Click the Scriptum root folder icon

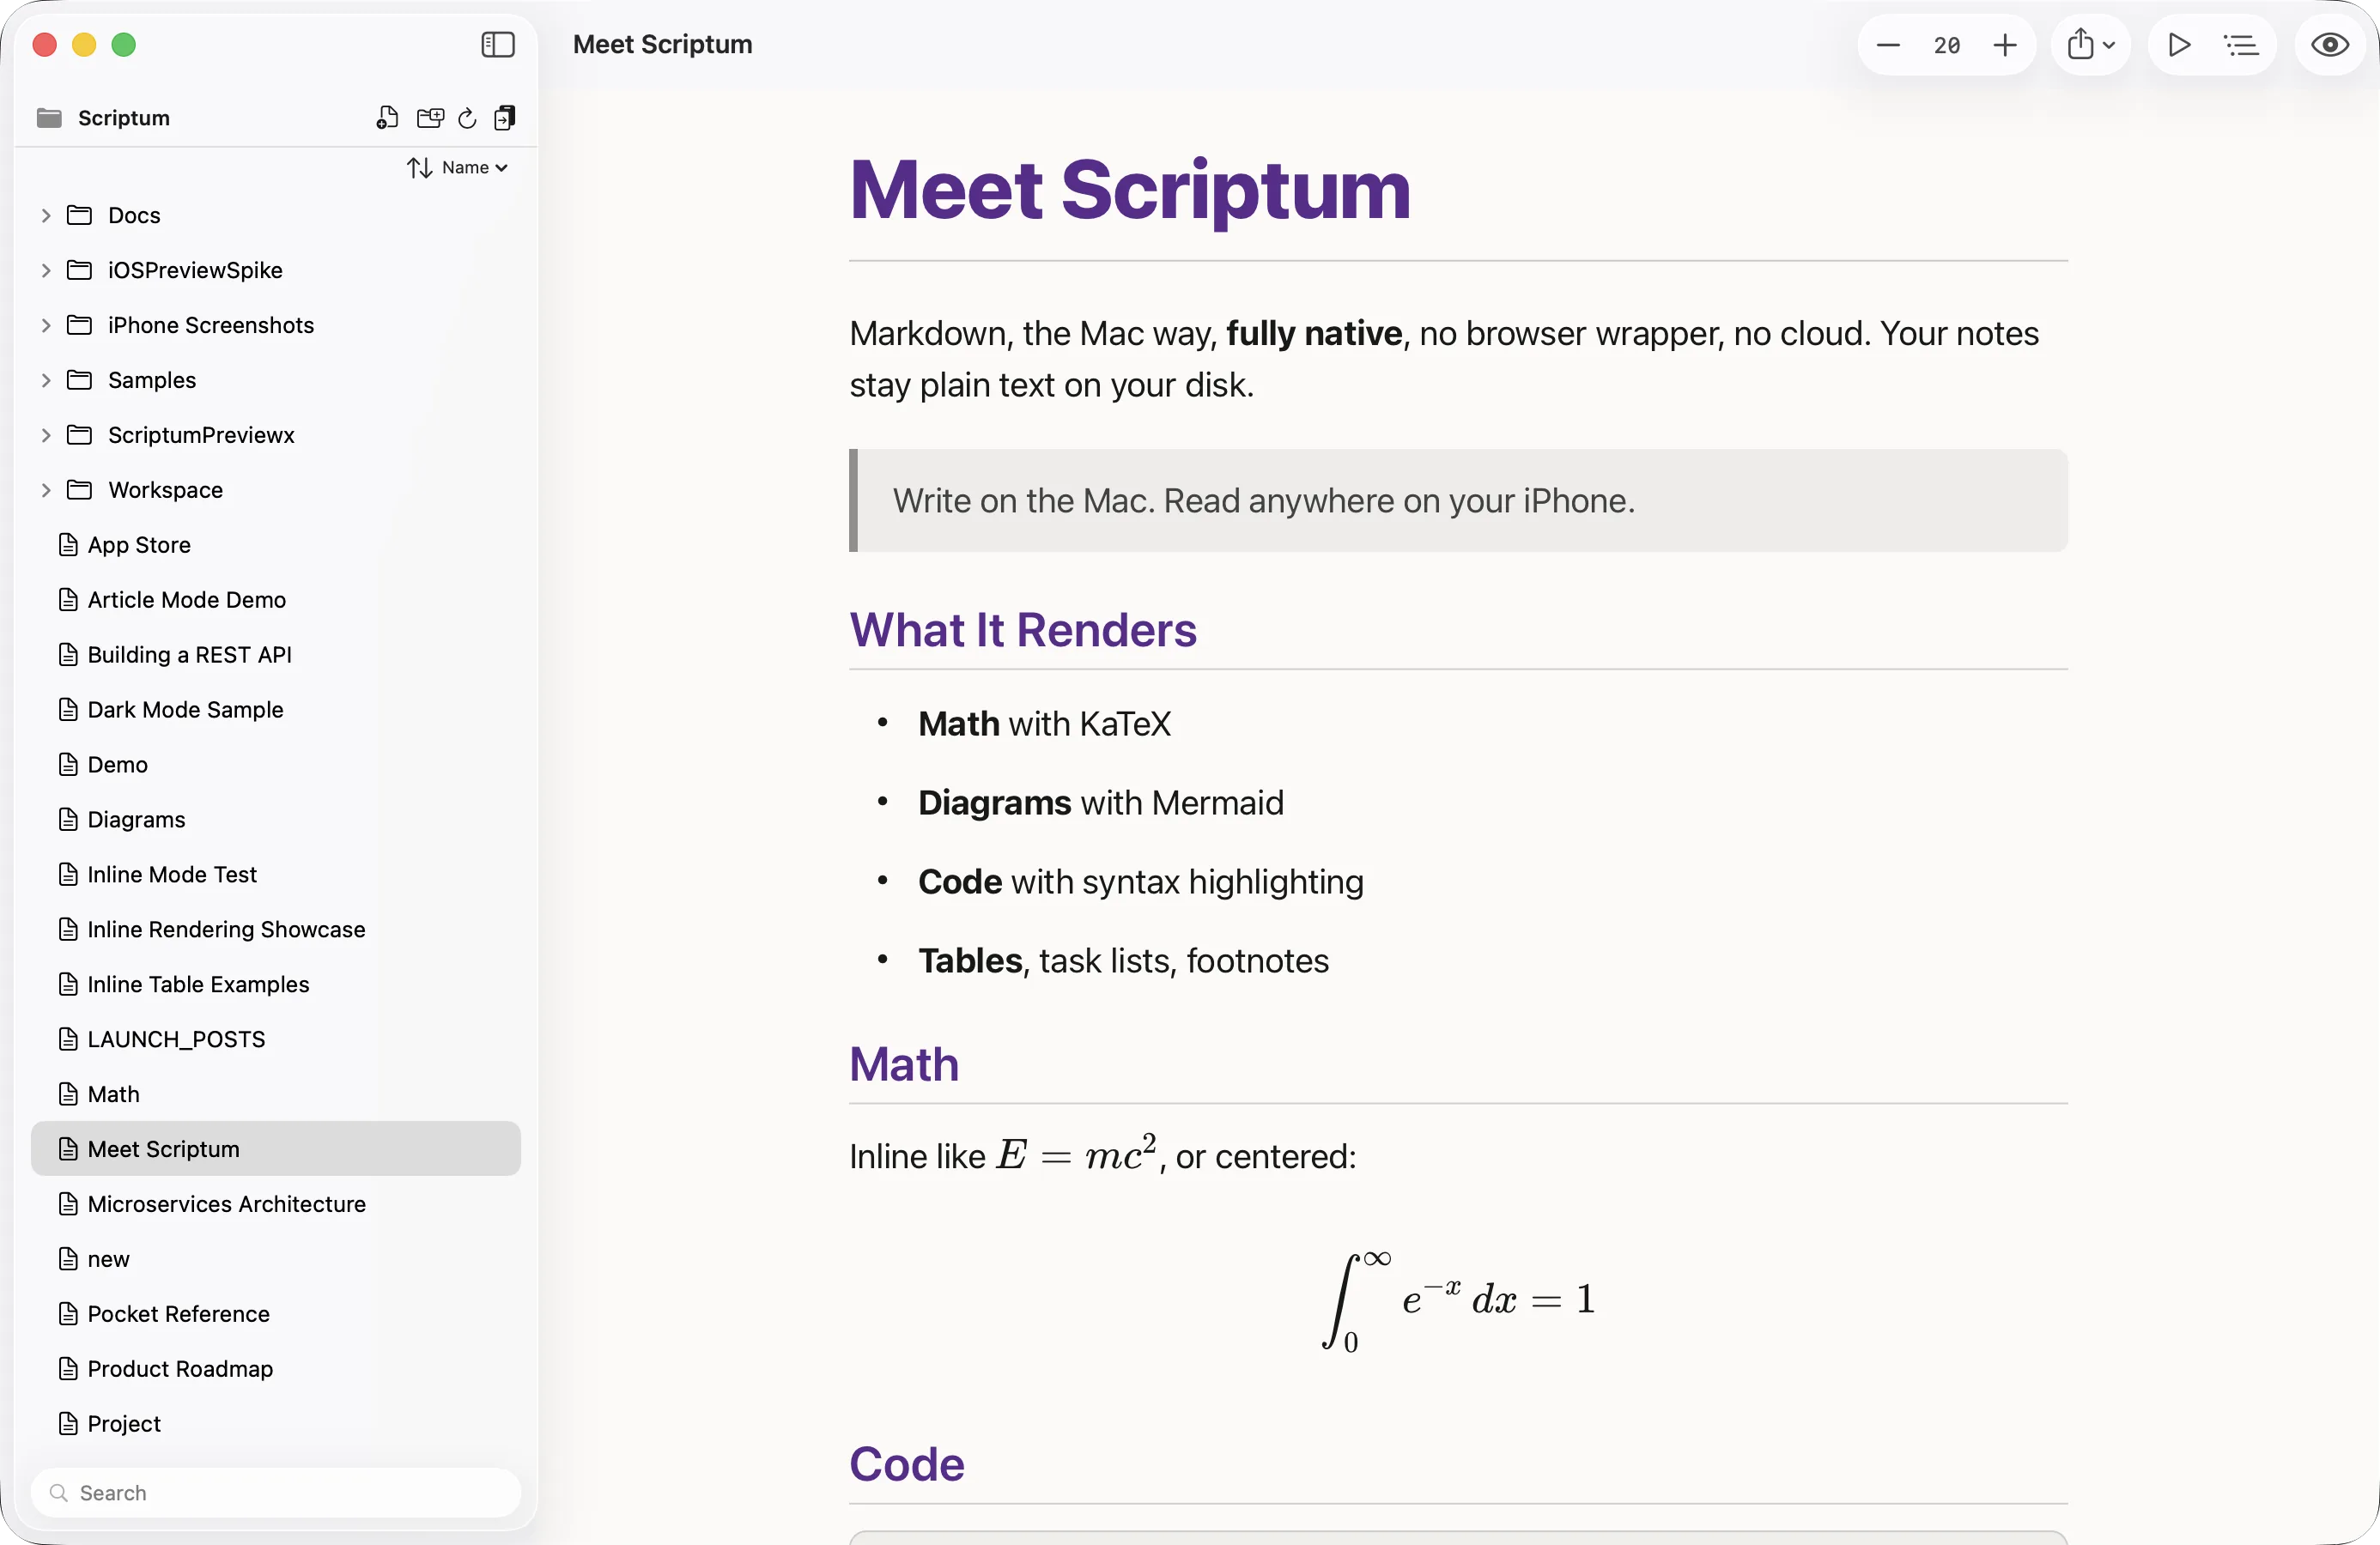(x=49, y=118)
